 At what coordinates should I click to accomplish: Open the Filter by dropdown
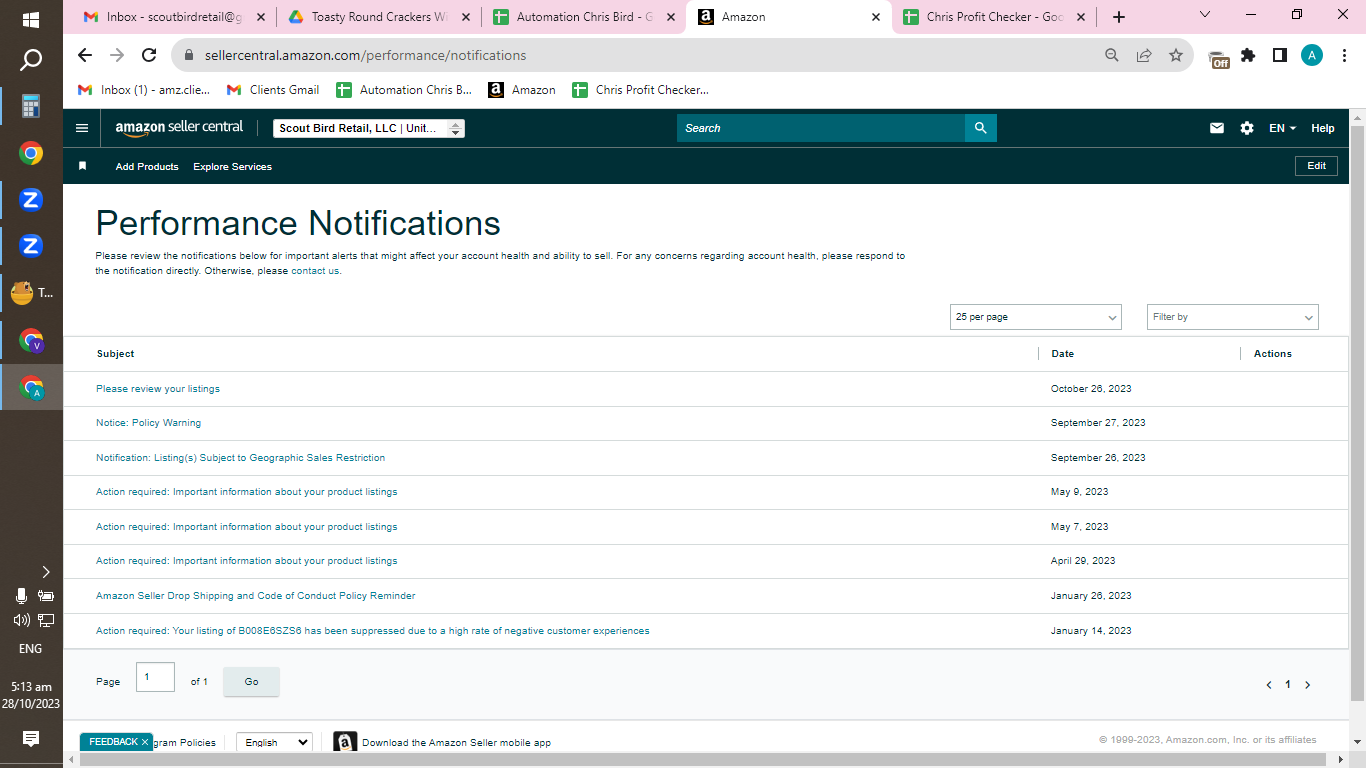(x=1232, y=317)
